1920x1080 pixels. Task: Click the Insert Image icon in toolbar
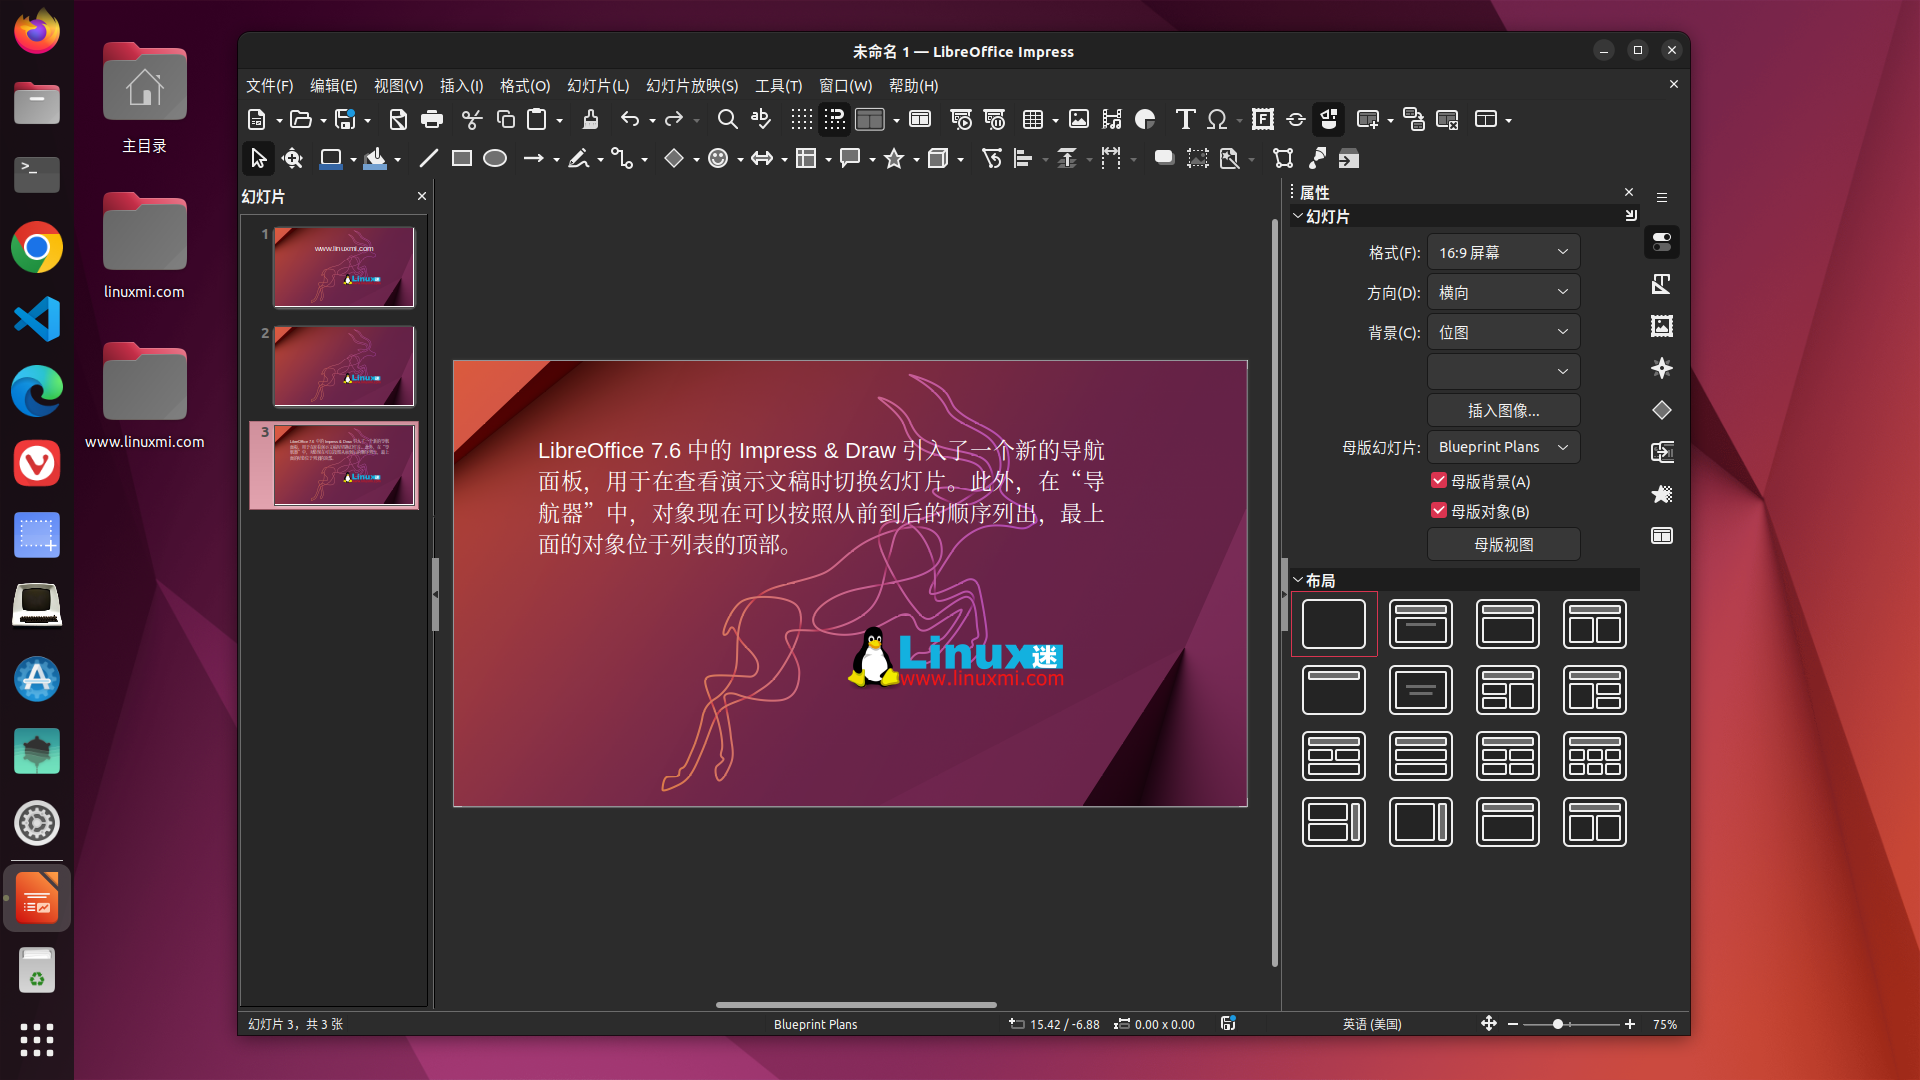1079,120
